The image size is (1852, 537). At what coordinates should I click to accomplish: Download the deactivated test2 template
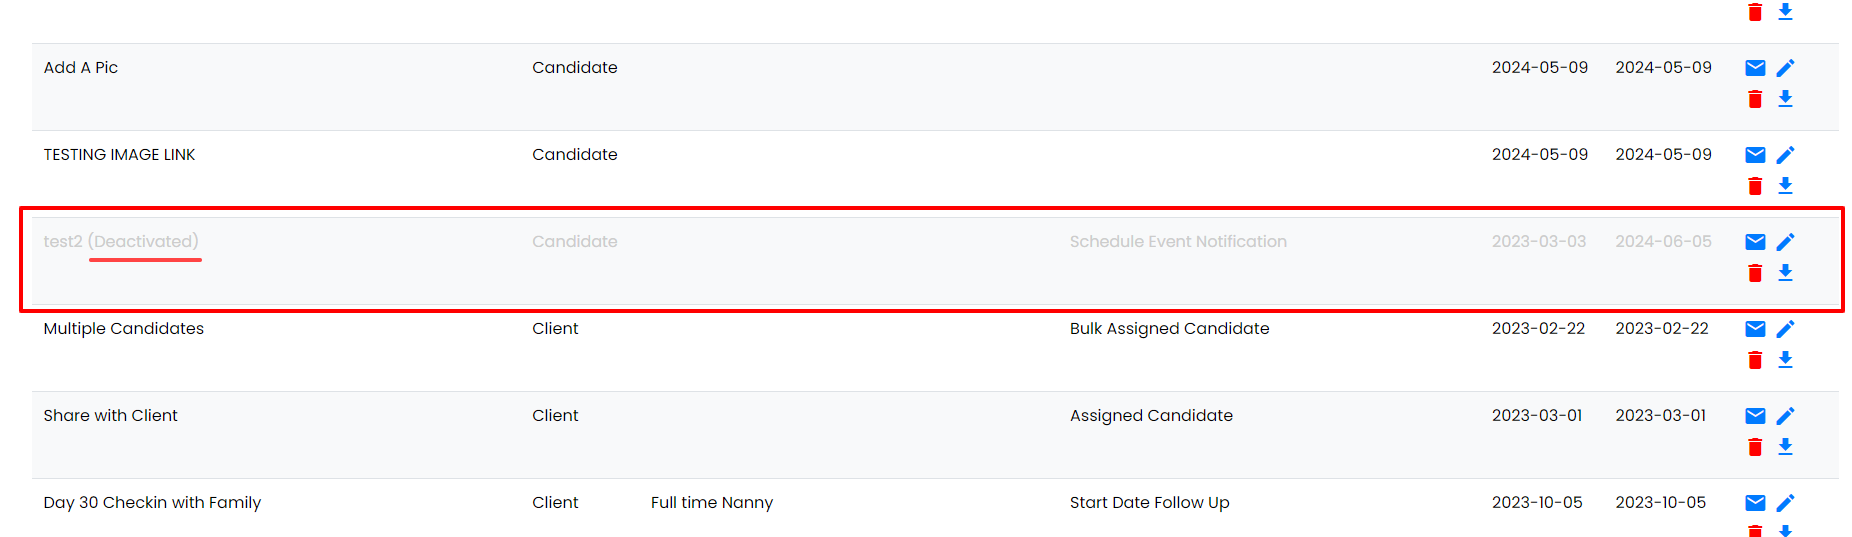coord(1785,273)
